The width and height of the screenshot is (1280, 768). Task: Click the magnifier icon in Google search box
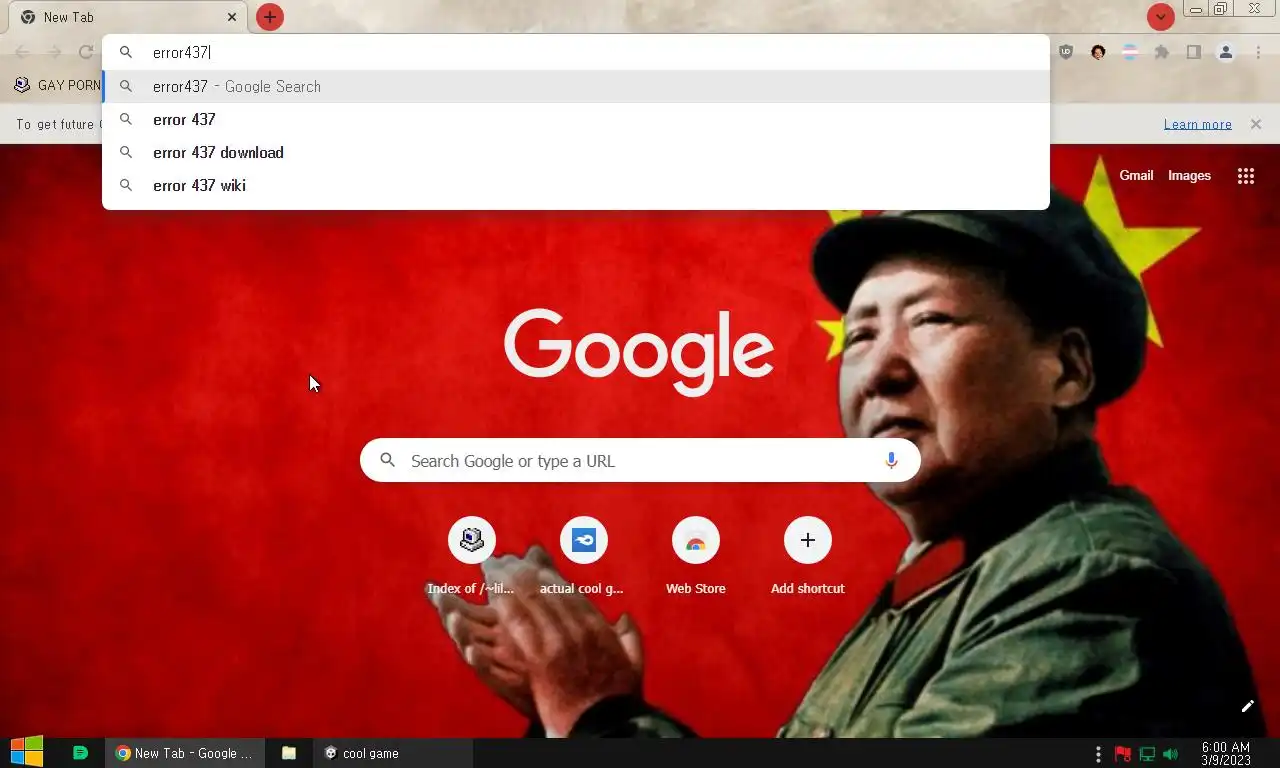(388, 460)
